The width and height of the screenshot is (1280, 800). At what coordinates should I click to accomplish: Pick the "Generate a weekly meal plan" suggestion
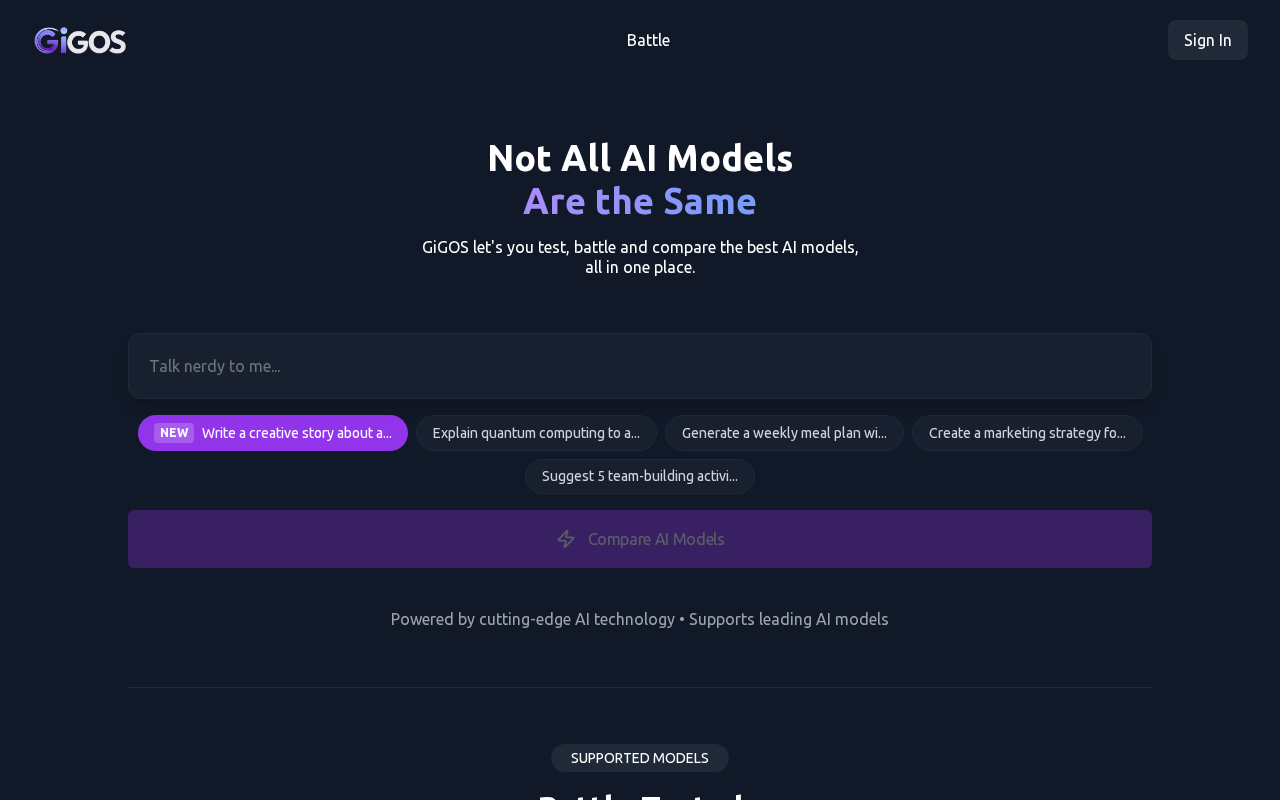784,433
